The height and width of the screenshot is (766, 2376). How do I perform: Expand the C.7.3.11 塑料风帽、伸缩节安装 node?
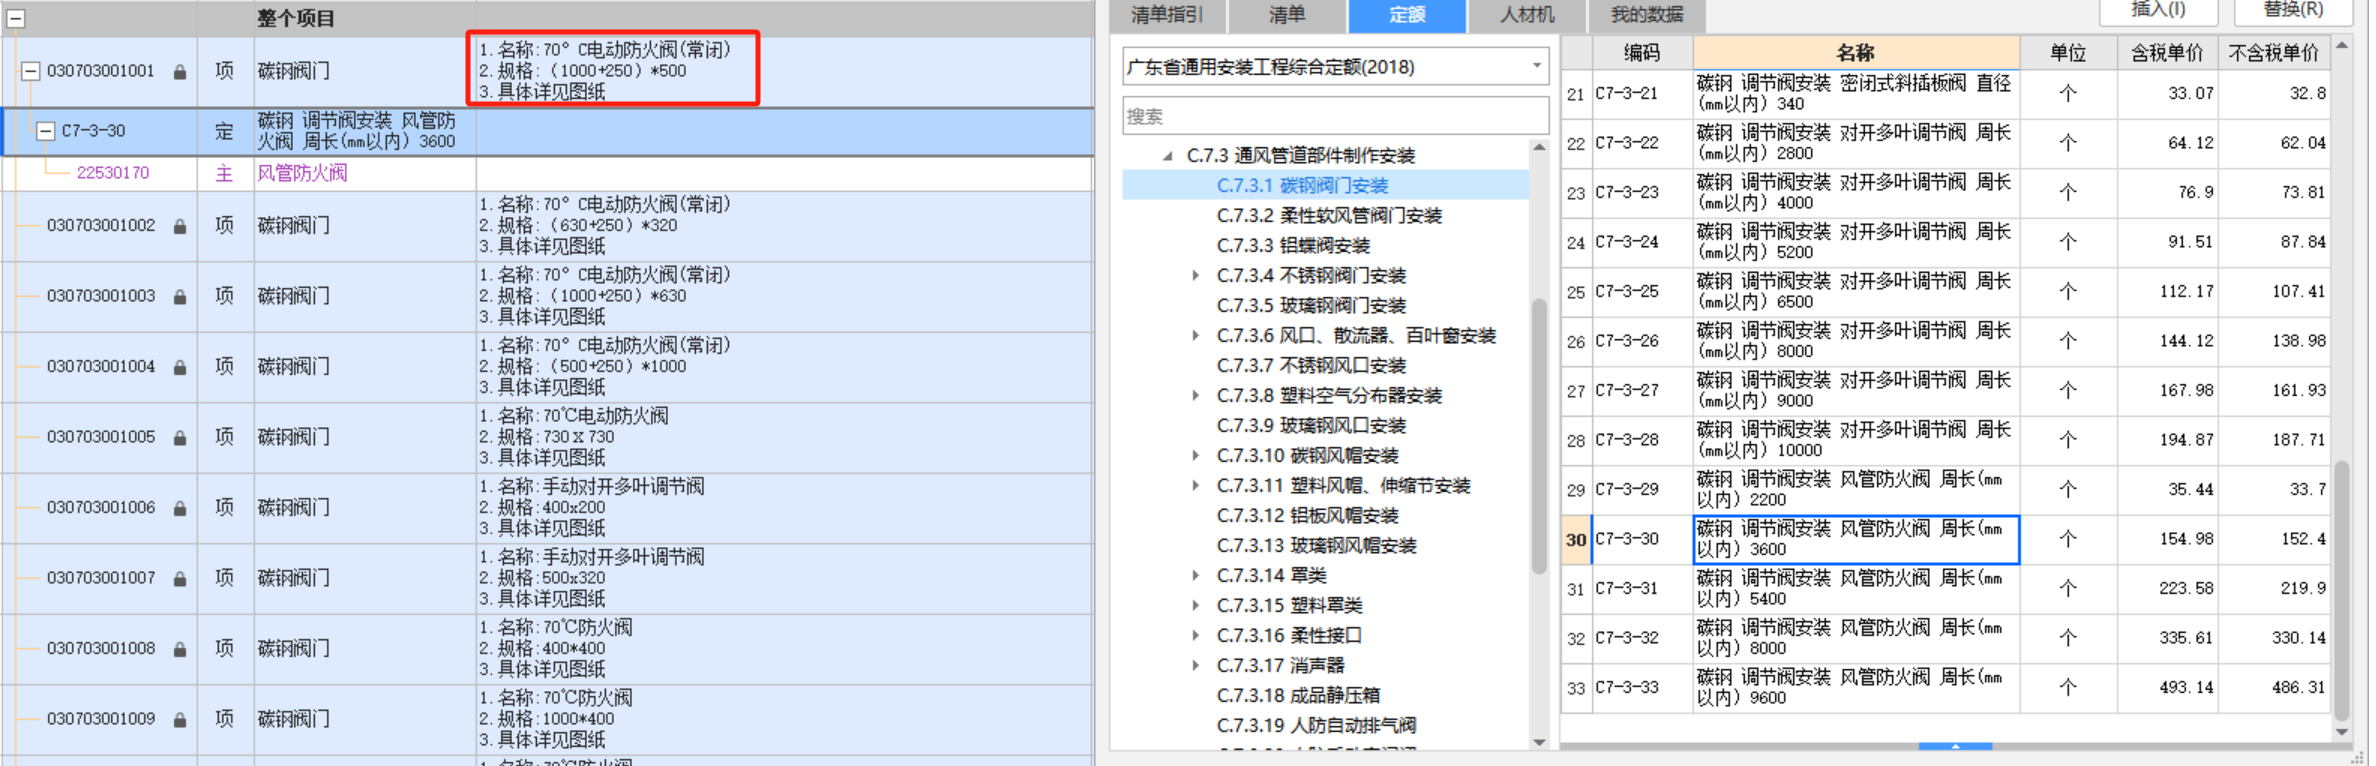pyautogui.click(x=1195, y=485)
